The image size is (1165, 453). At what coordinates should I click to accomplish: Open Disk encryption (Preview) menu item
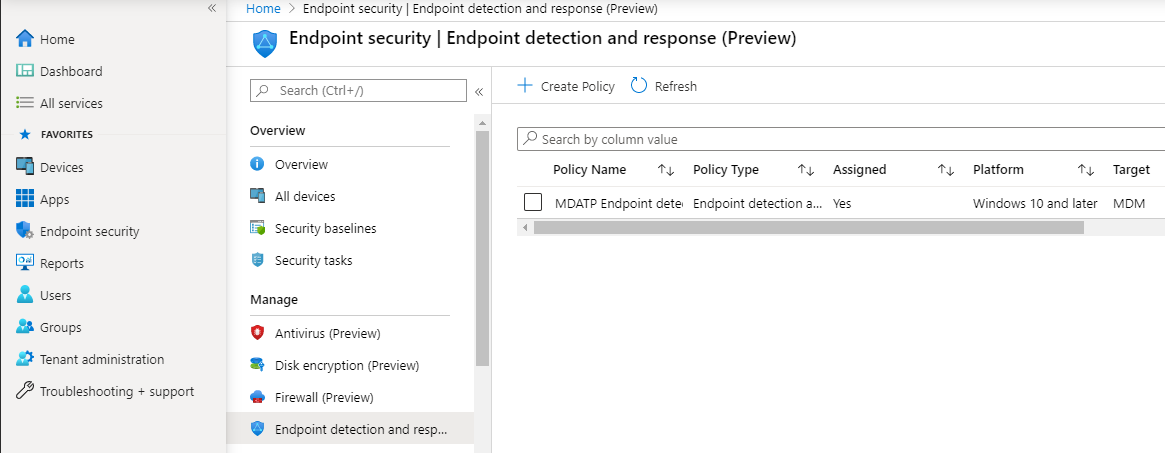(346, 365)
